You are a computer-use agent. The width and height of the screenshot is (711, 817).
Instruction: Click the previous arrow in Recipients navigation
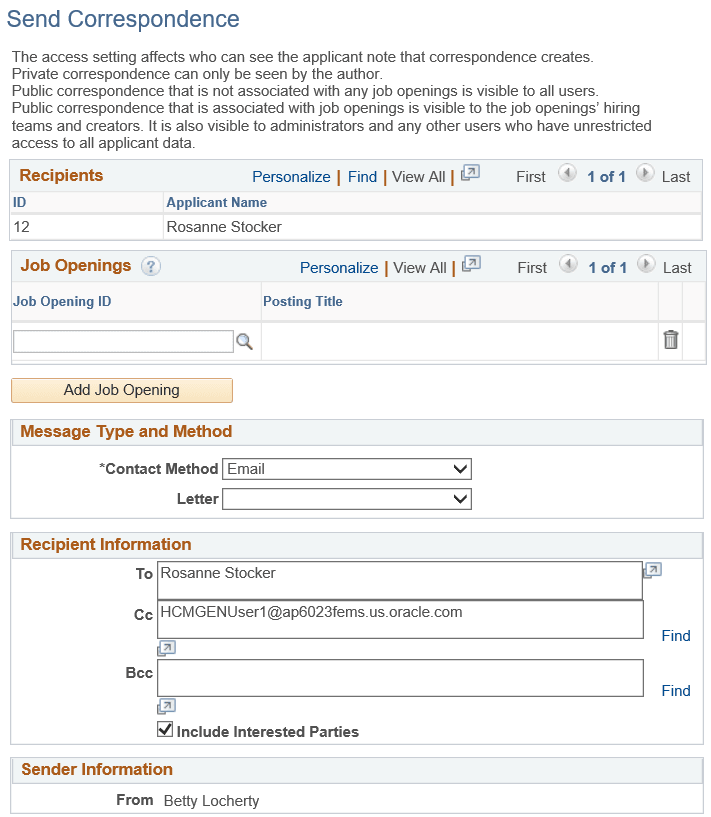pyautogui.click(x=567, y=175)
